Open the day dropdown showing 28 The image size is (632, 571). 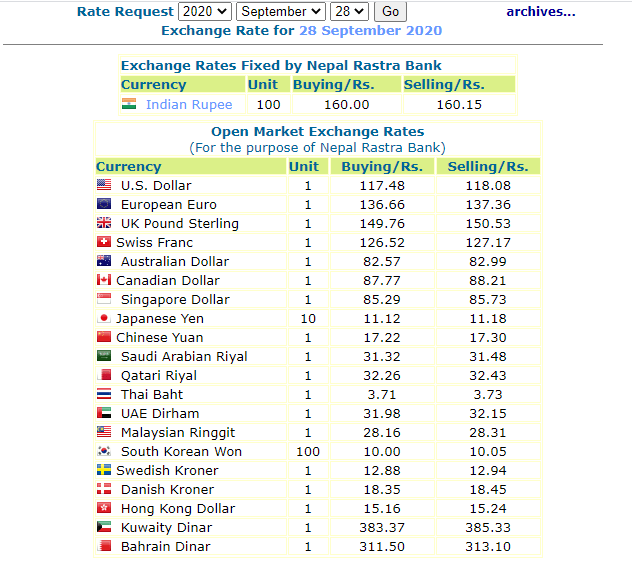click(350, 12)
